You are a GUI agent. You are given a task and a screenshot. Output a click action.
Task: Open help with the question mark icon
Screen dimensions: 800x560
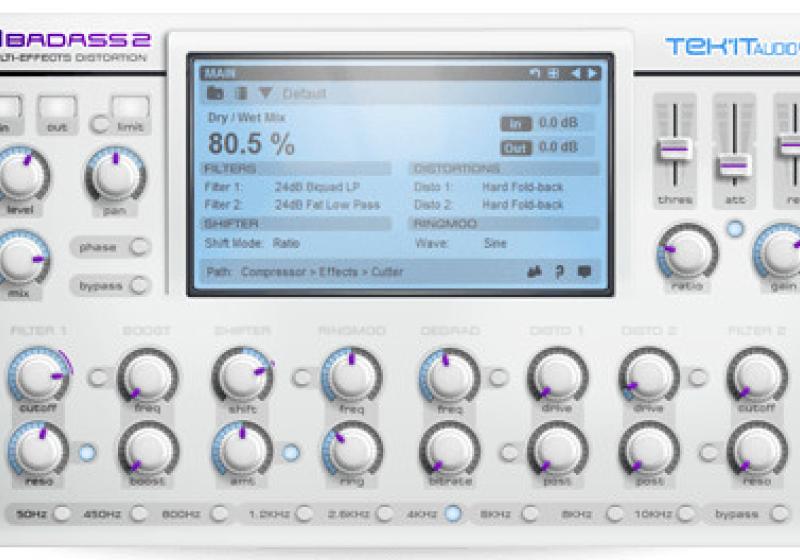click(x=560, y=272)
